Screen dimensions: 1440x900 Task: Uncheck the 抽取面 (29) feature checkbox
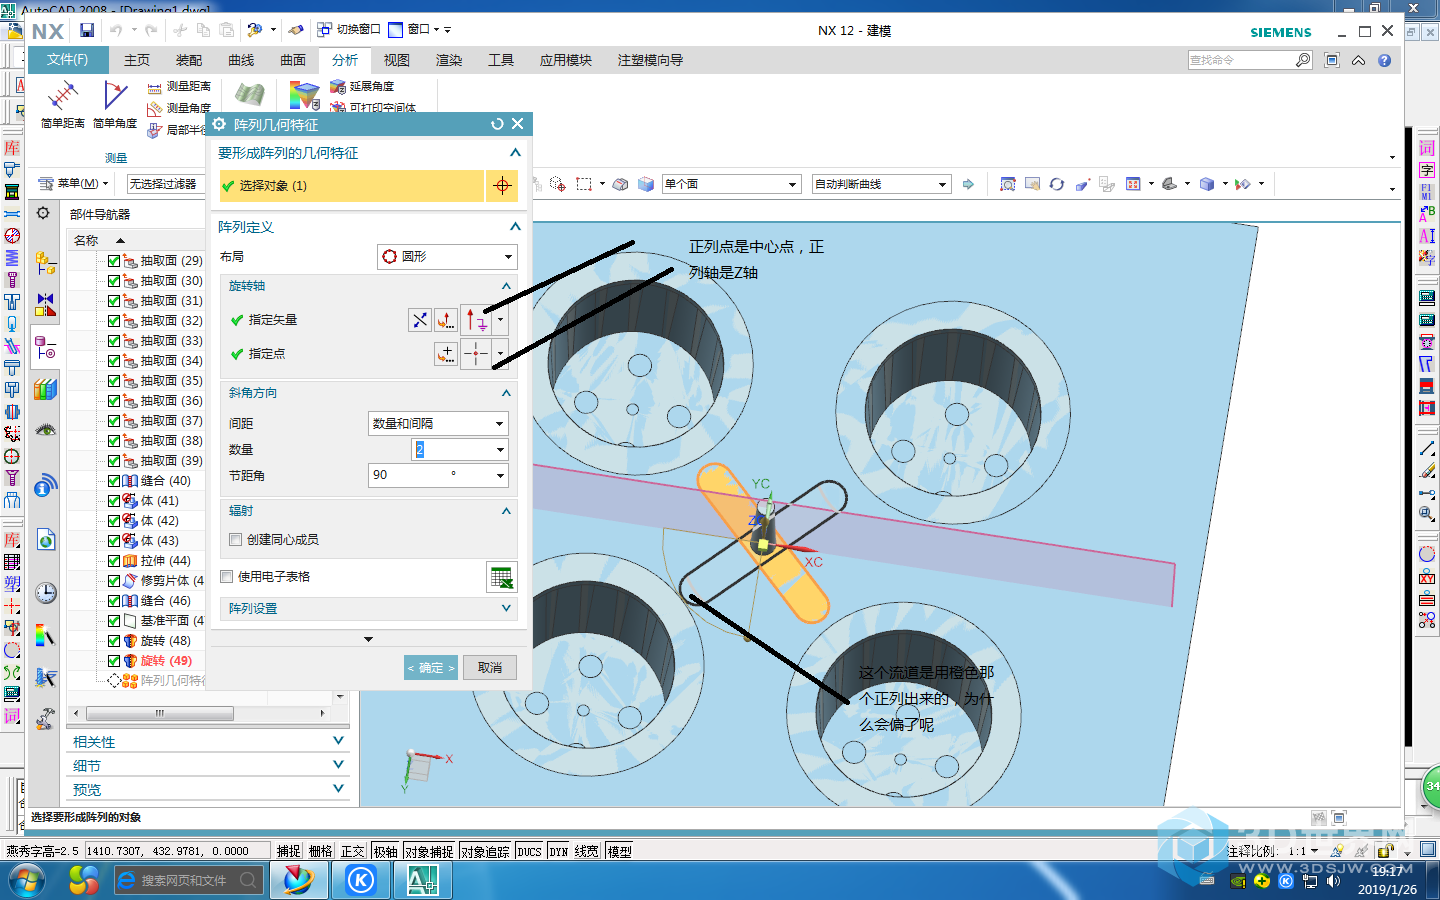114,261
